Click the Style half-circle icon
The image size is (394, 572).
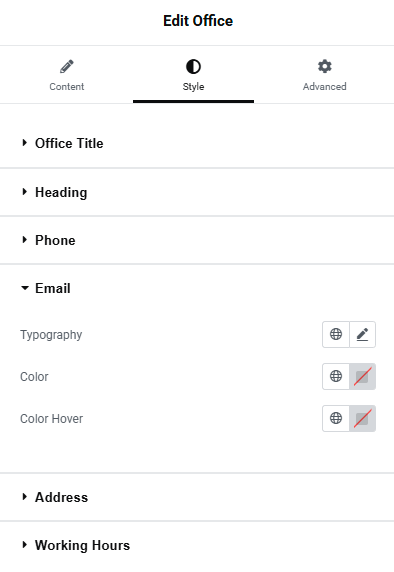click(x=193, y=66)
